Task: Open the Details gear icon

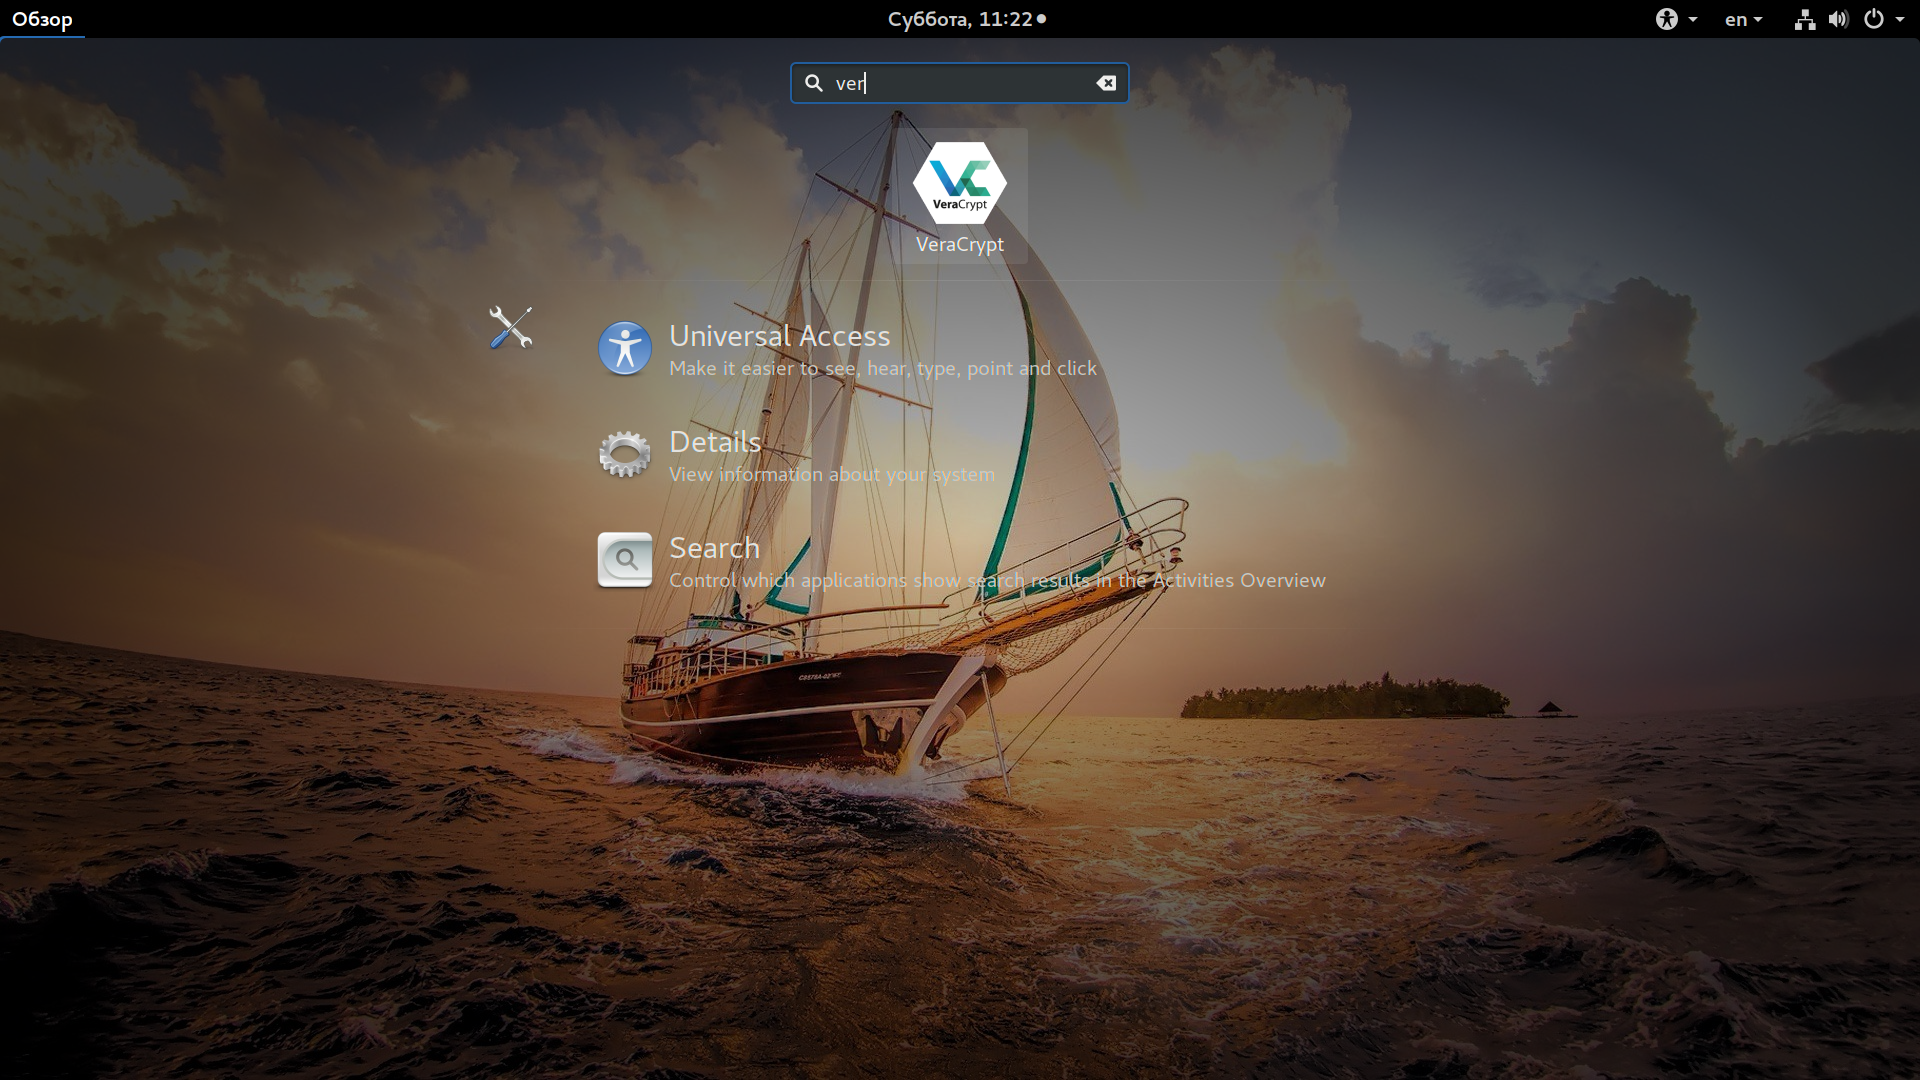Action: (x=625, y=455)
